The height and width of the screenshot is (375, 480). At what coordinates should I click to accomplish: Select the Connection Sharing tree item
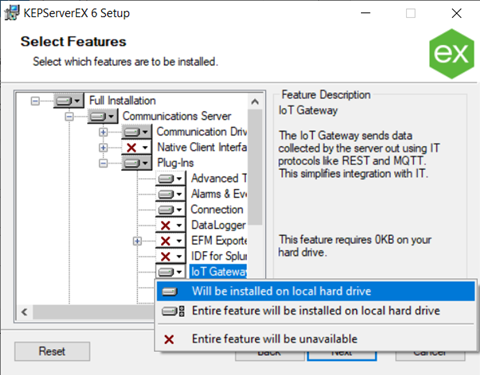coord(217,210)
